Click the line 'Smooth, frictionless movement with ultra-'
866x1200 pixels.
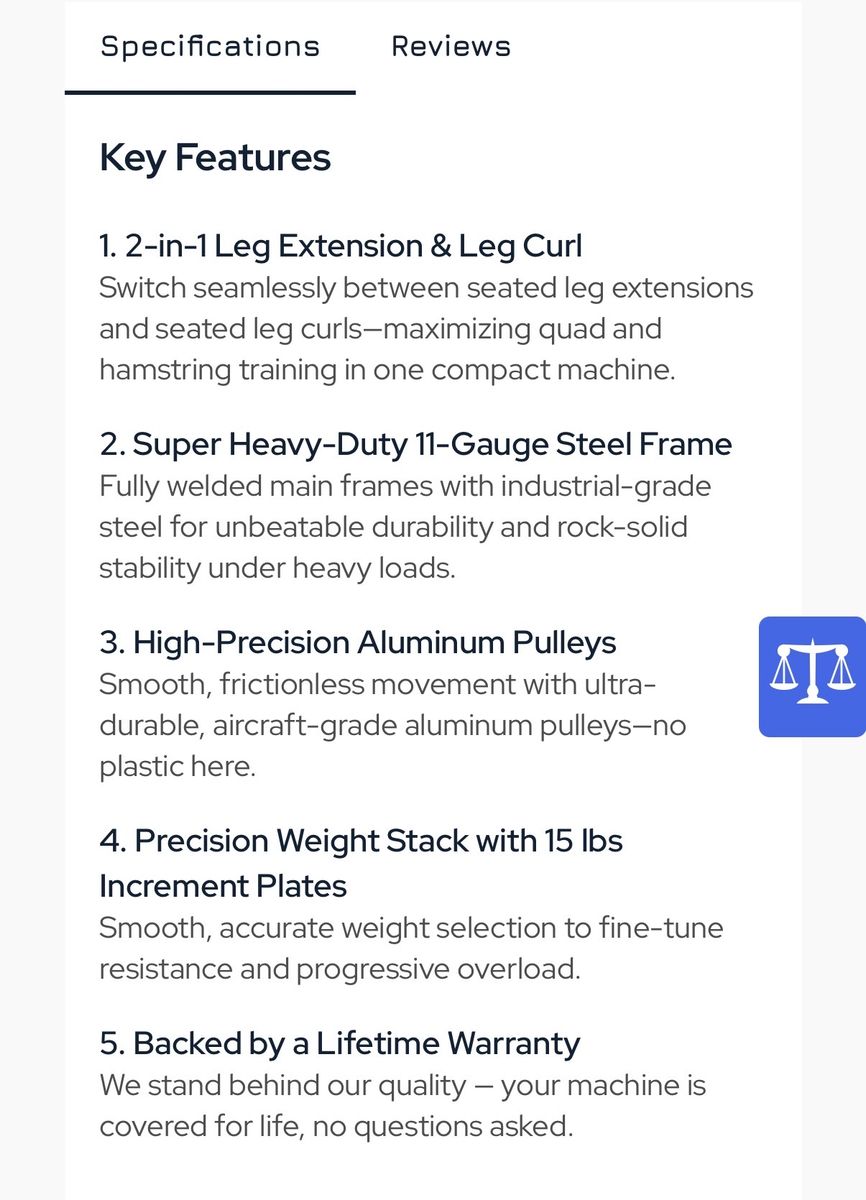(378, 684)
